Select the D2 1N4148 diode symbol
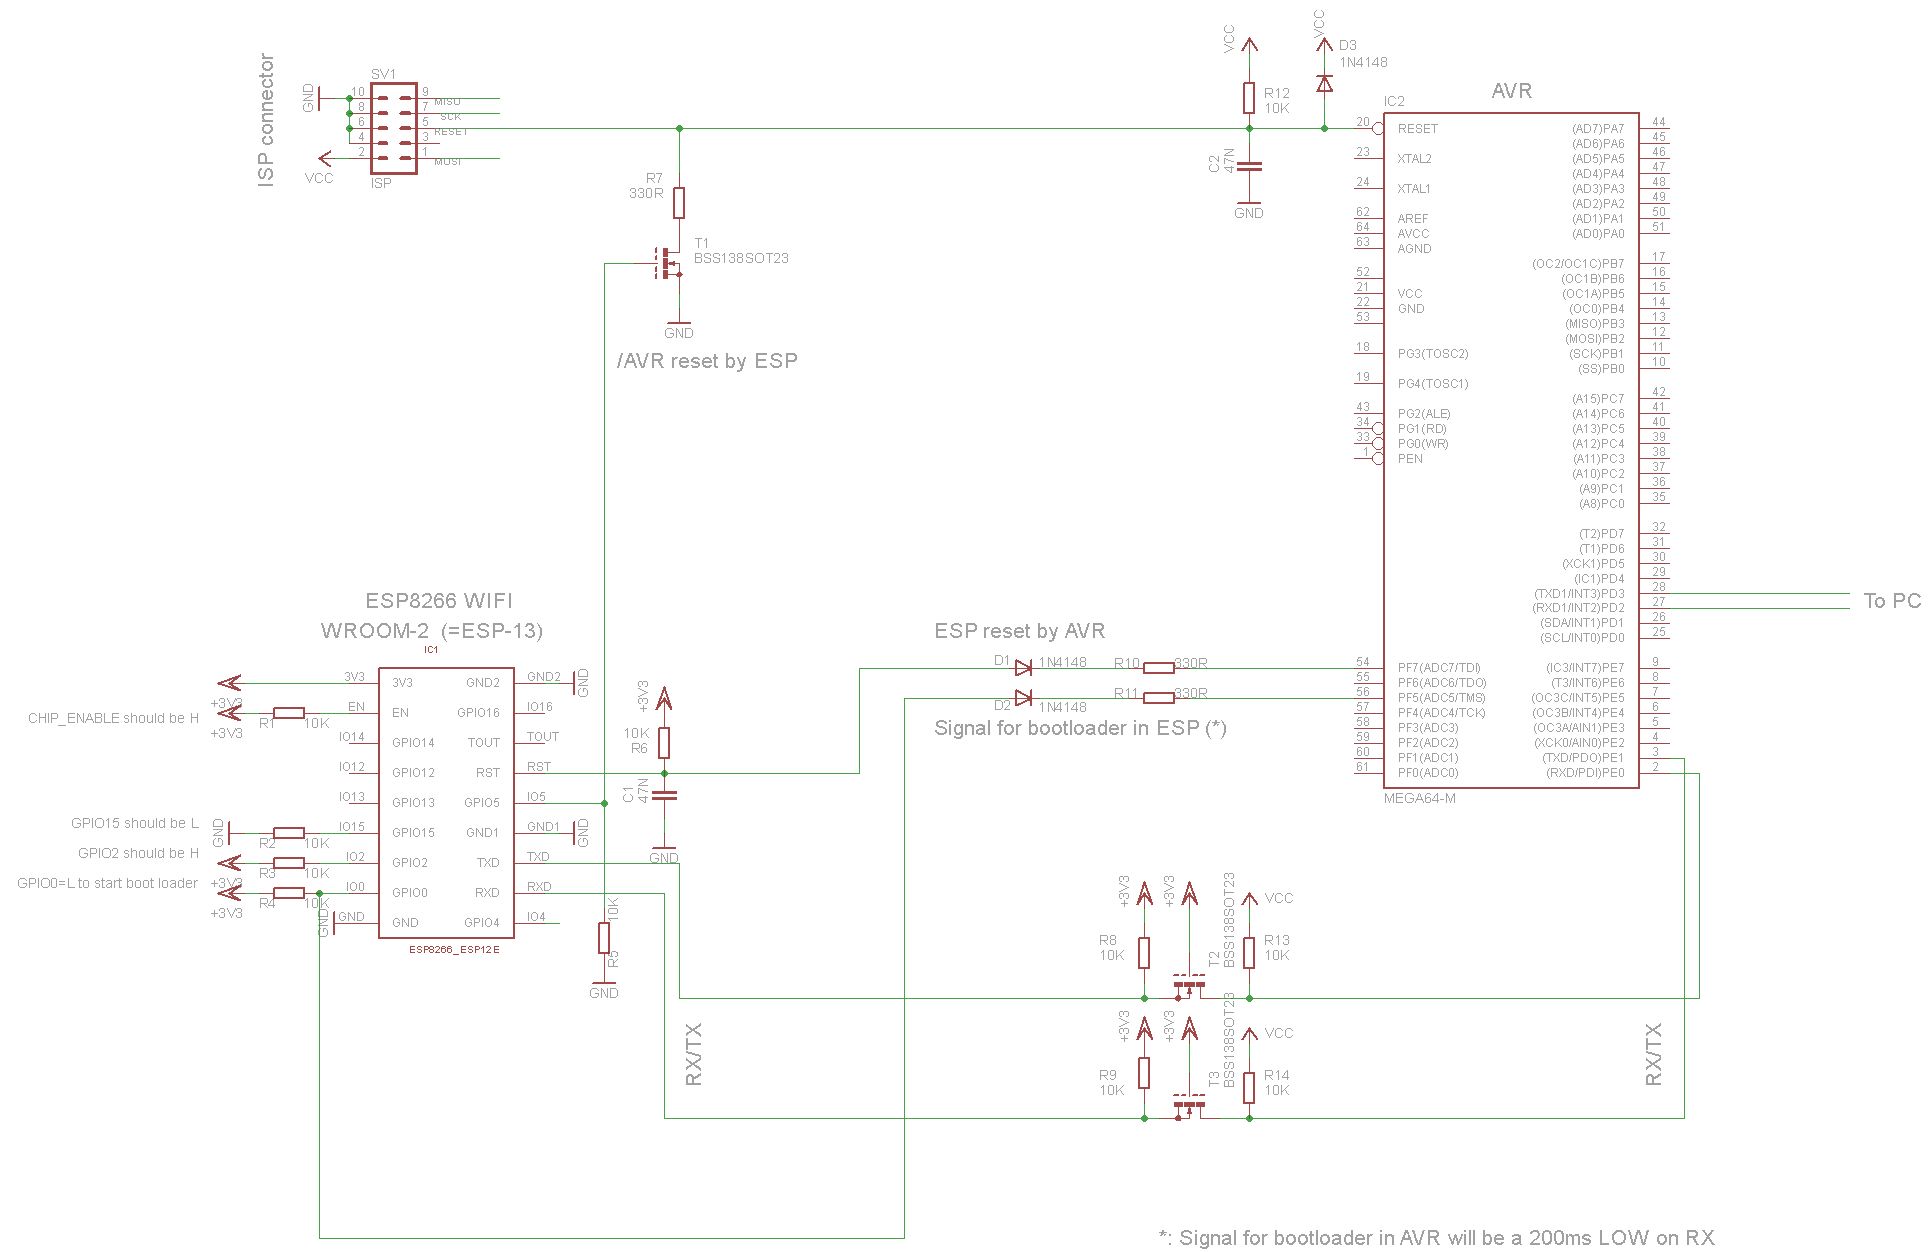The width and height of the screenshot is (1931, 1252). point(1023,697)
